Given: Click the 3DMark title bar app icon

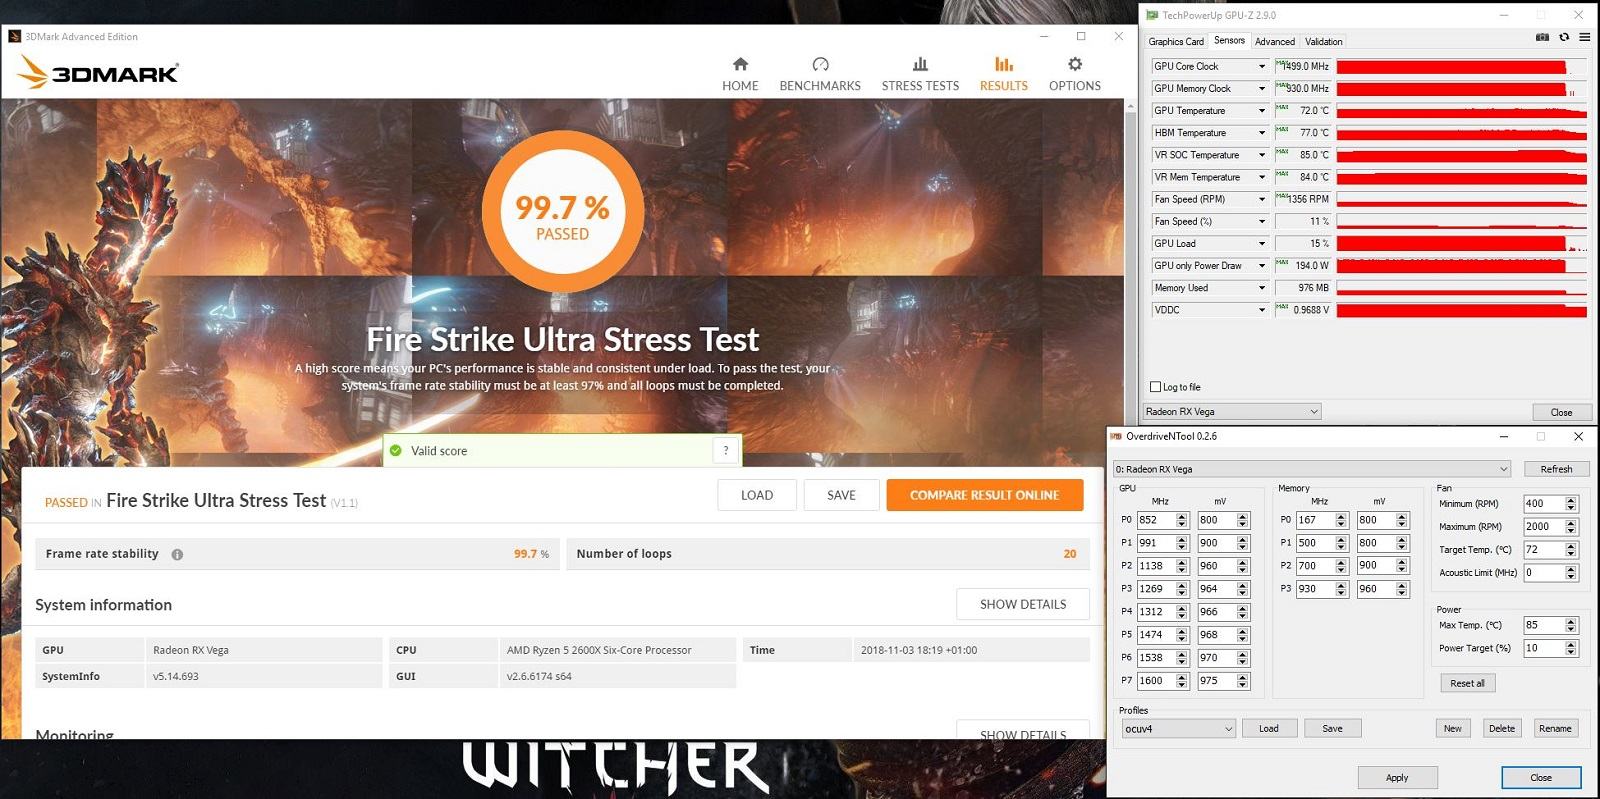Looking at the screenshot, I should (x=14, y=36).
